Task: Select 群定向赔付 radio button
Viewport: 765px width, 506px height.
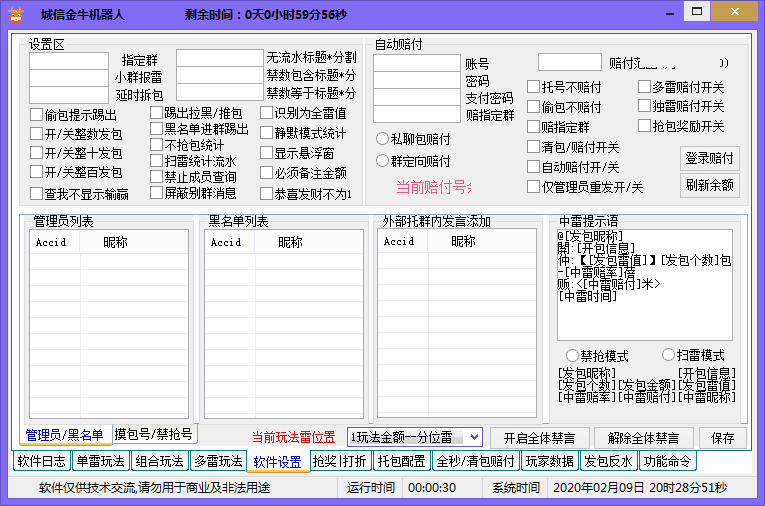Action: click(x=382, y=161)
